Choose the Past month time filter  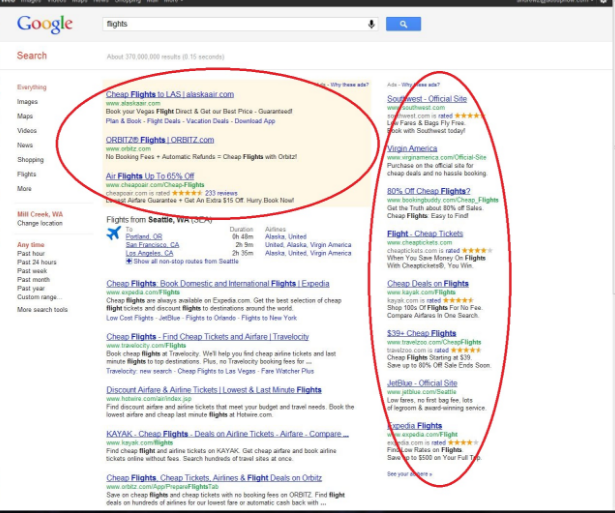[x=33, y=280]
